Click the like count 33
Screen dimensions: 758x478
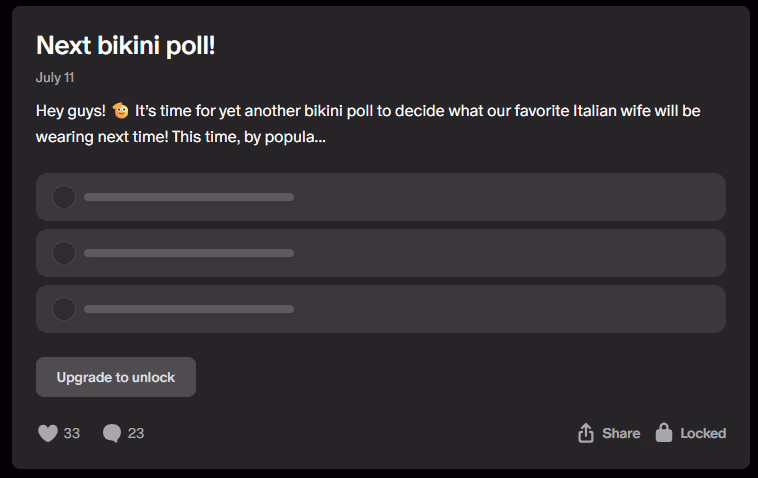pos(72,433)
